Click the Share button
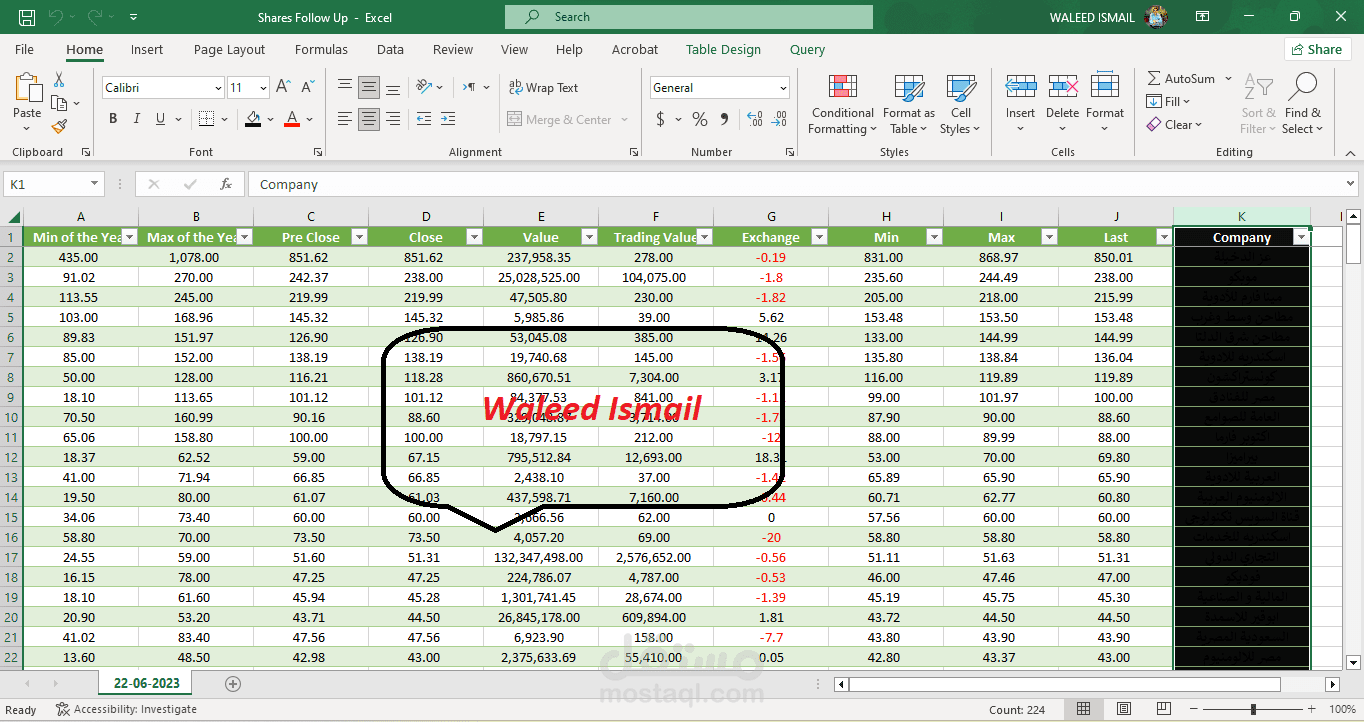The height and width of the screenshot is (722, 1364). 1317,49
